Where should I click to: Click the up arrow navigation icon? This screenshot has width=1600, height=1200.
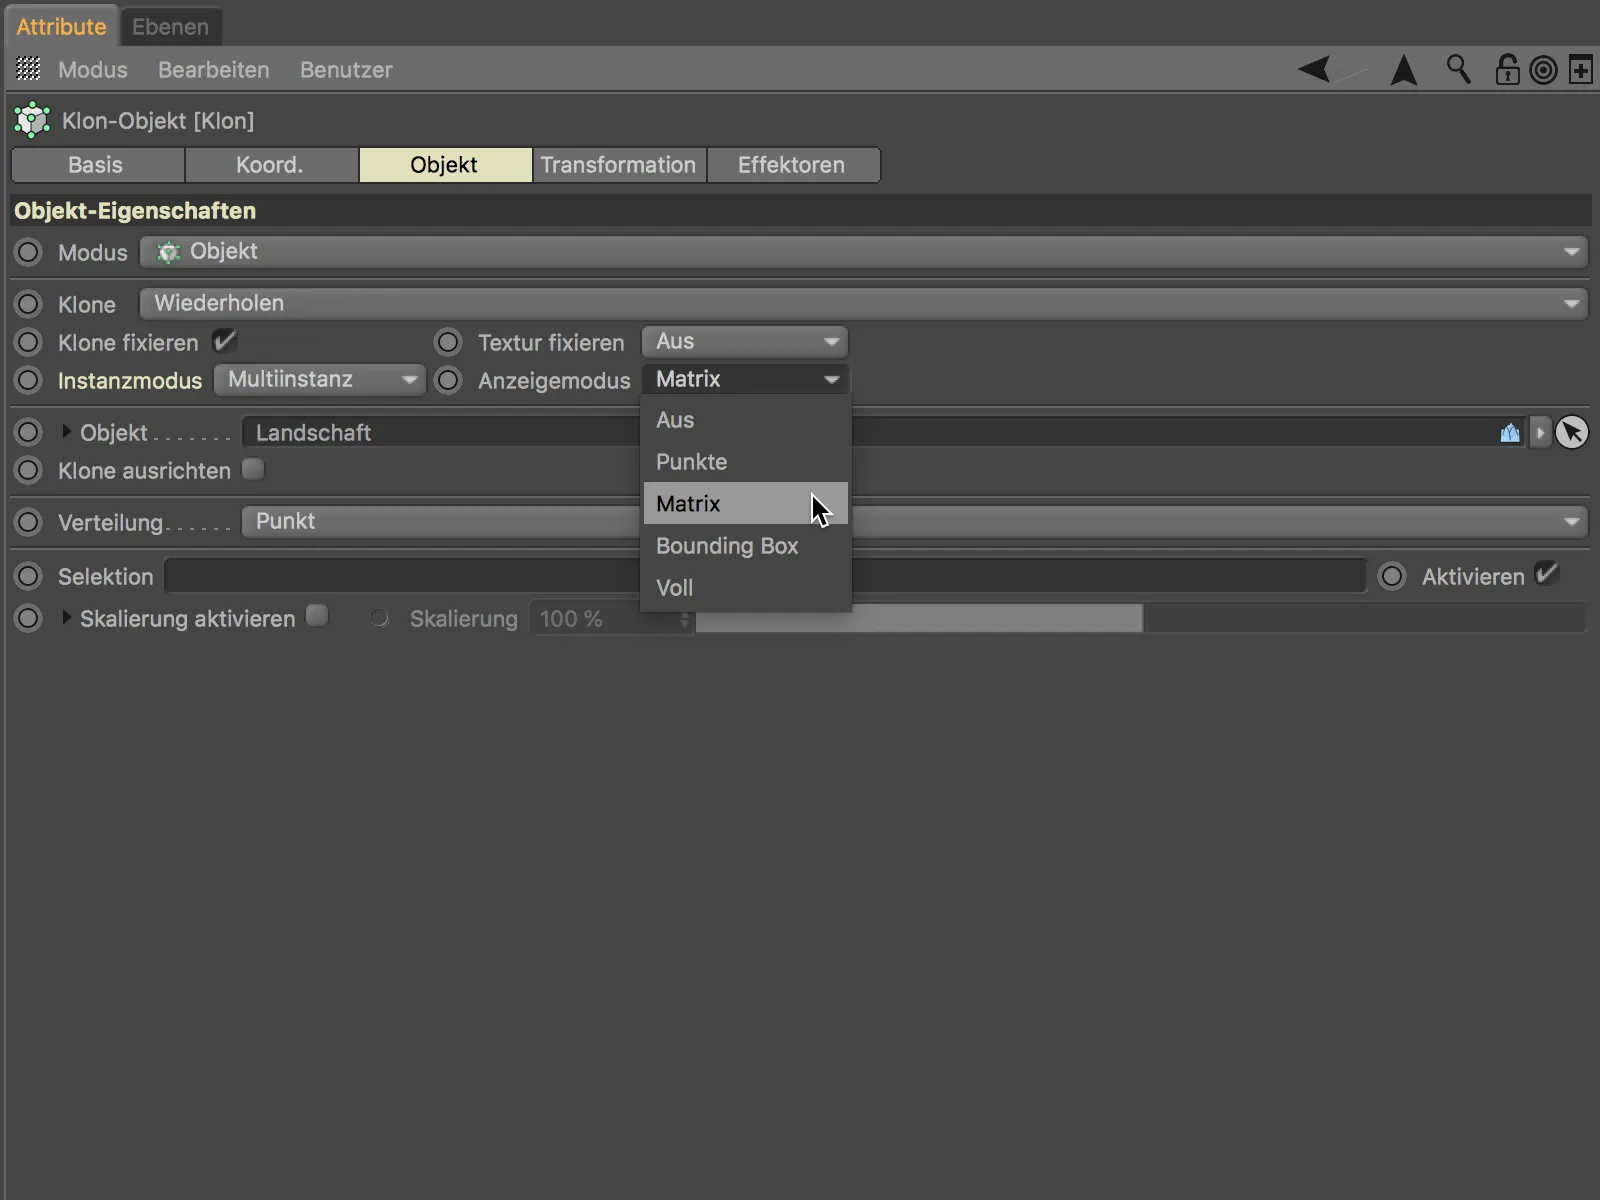pyautogui.click(x=1404, y=69)
